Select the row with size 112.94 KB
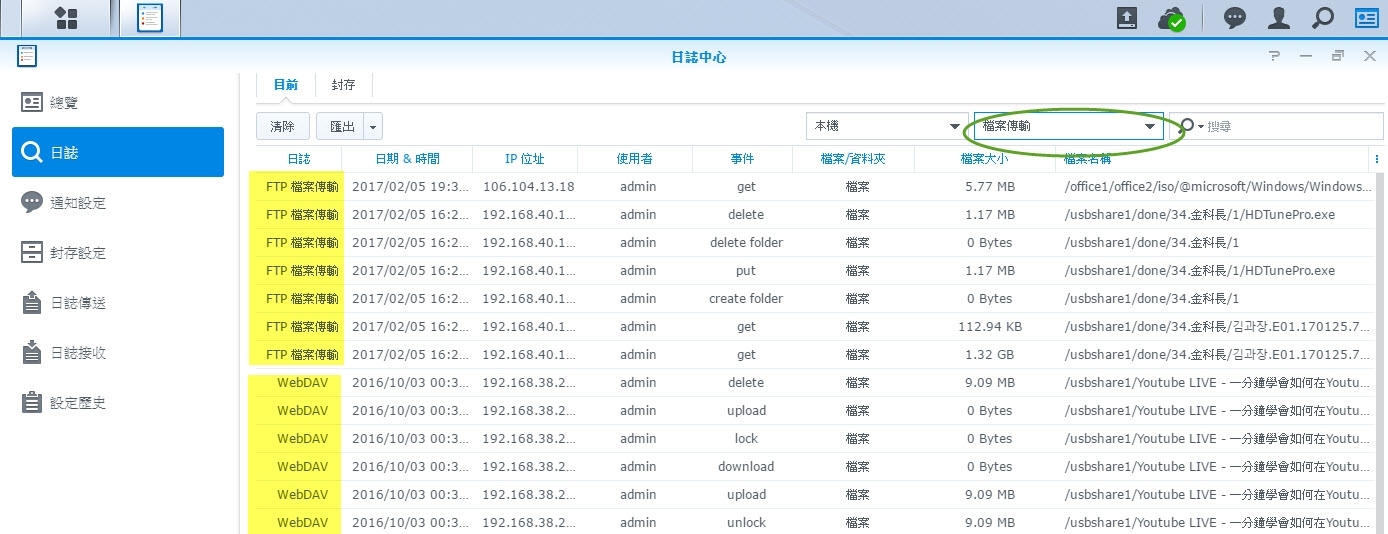The height and width of the screenshot is (534, 1388). pyautogui.click(x=815, y=327)
